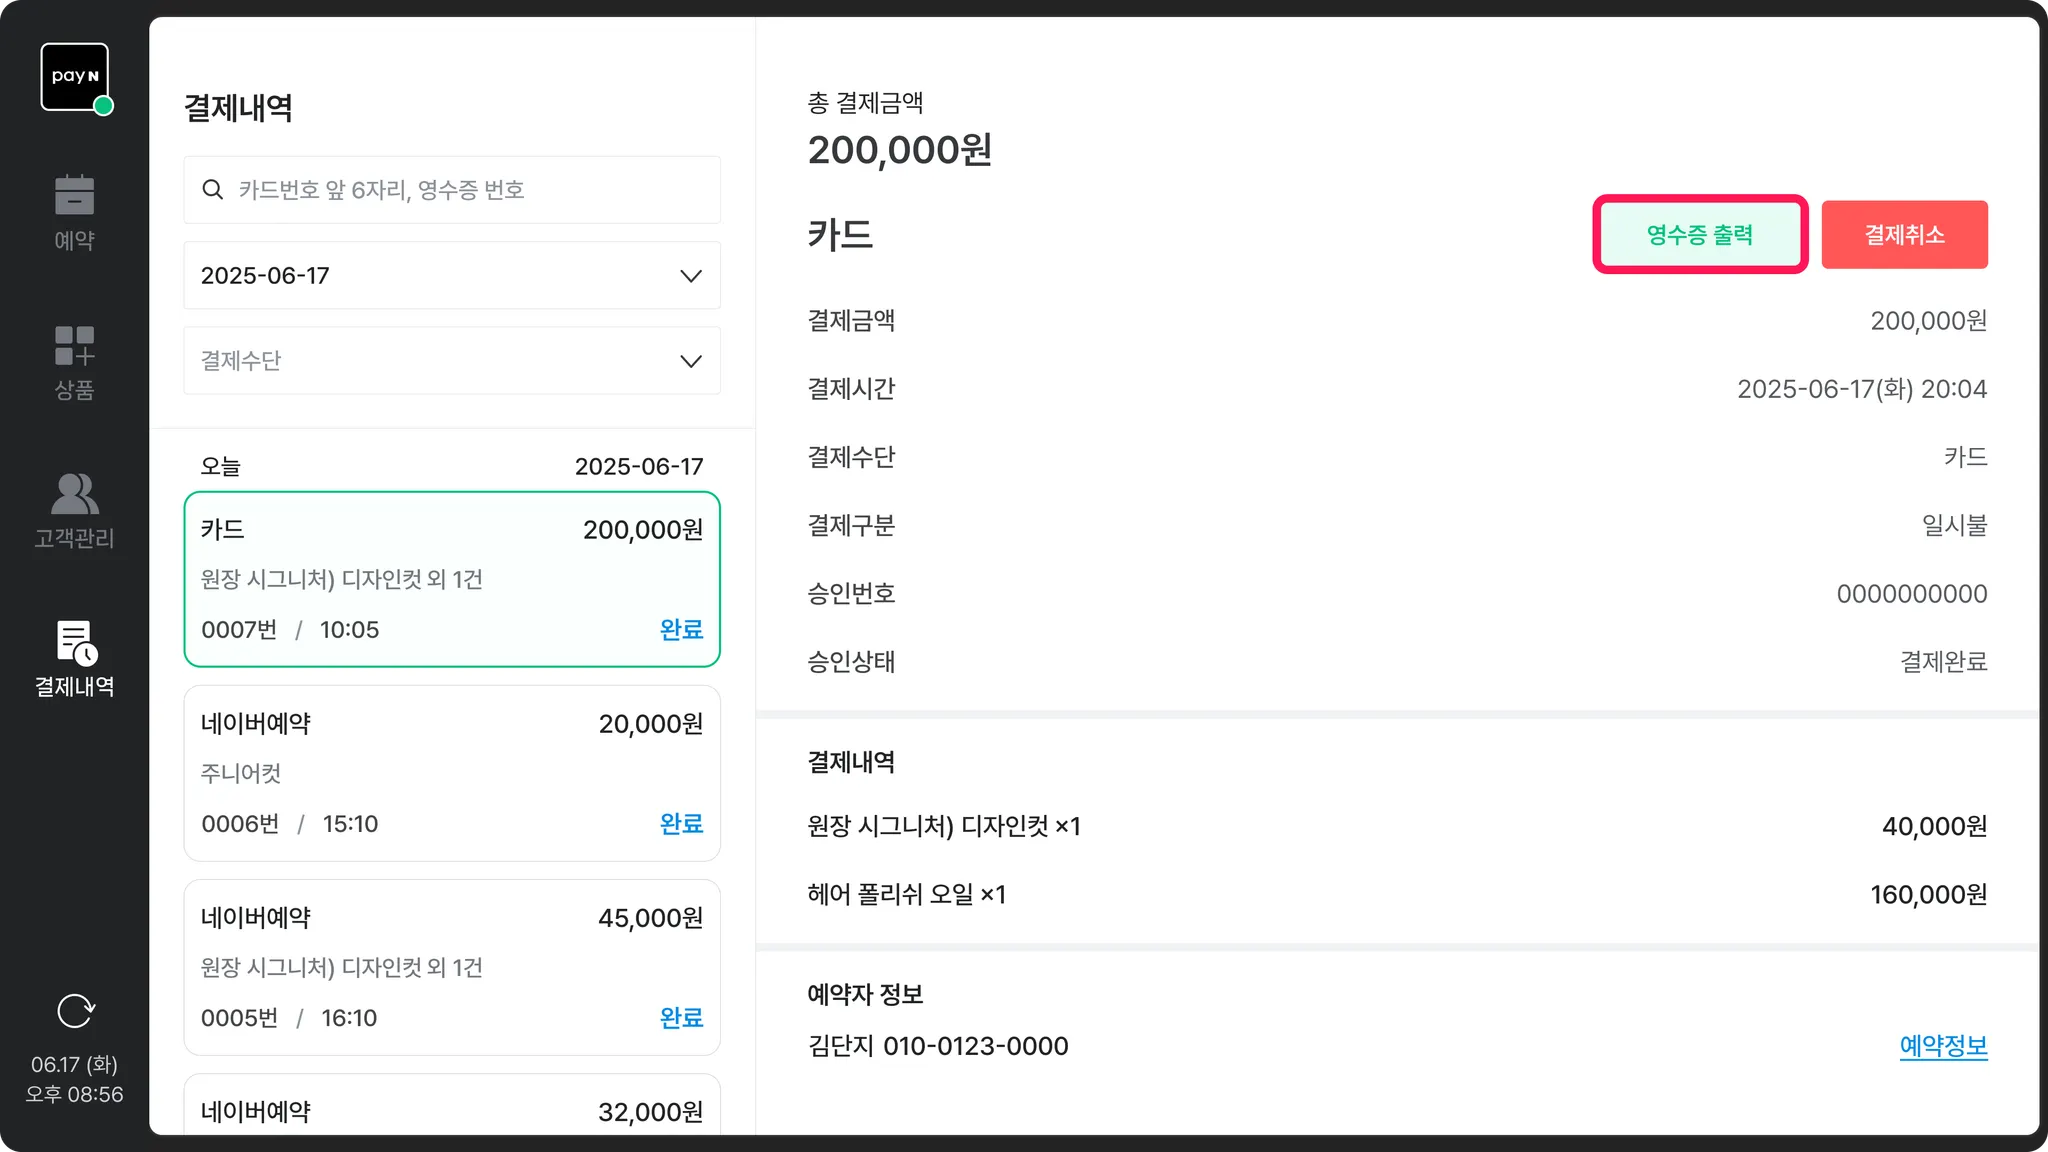This screenshot has width=2048, height=1152.
Task: Open the 고객관리 customers icon
Action: pyautogui.click(x=74, y=494)
